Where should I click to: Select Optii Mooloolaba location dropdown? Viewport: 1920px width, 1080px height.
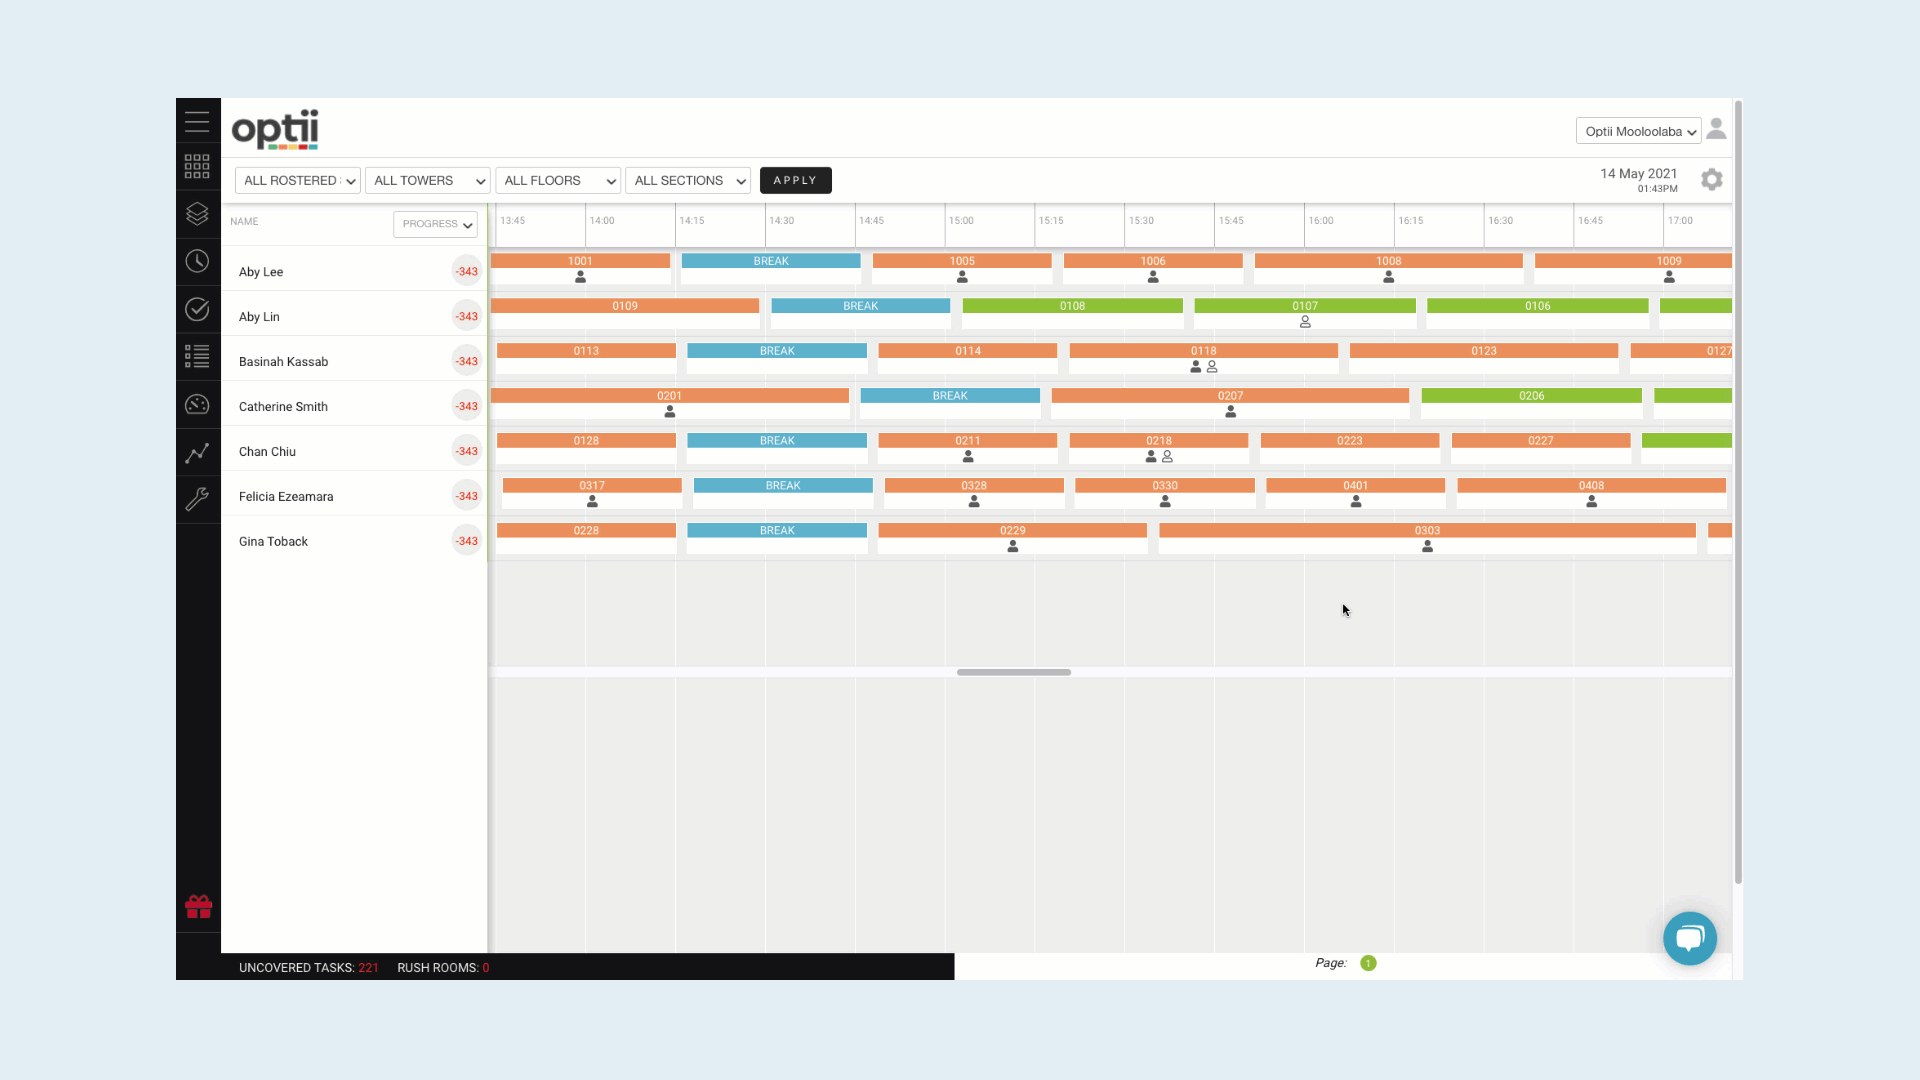[1638, 131]
